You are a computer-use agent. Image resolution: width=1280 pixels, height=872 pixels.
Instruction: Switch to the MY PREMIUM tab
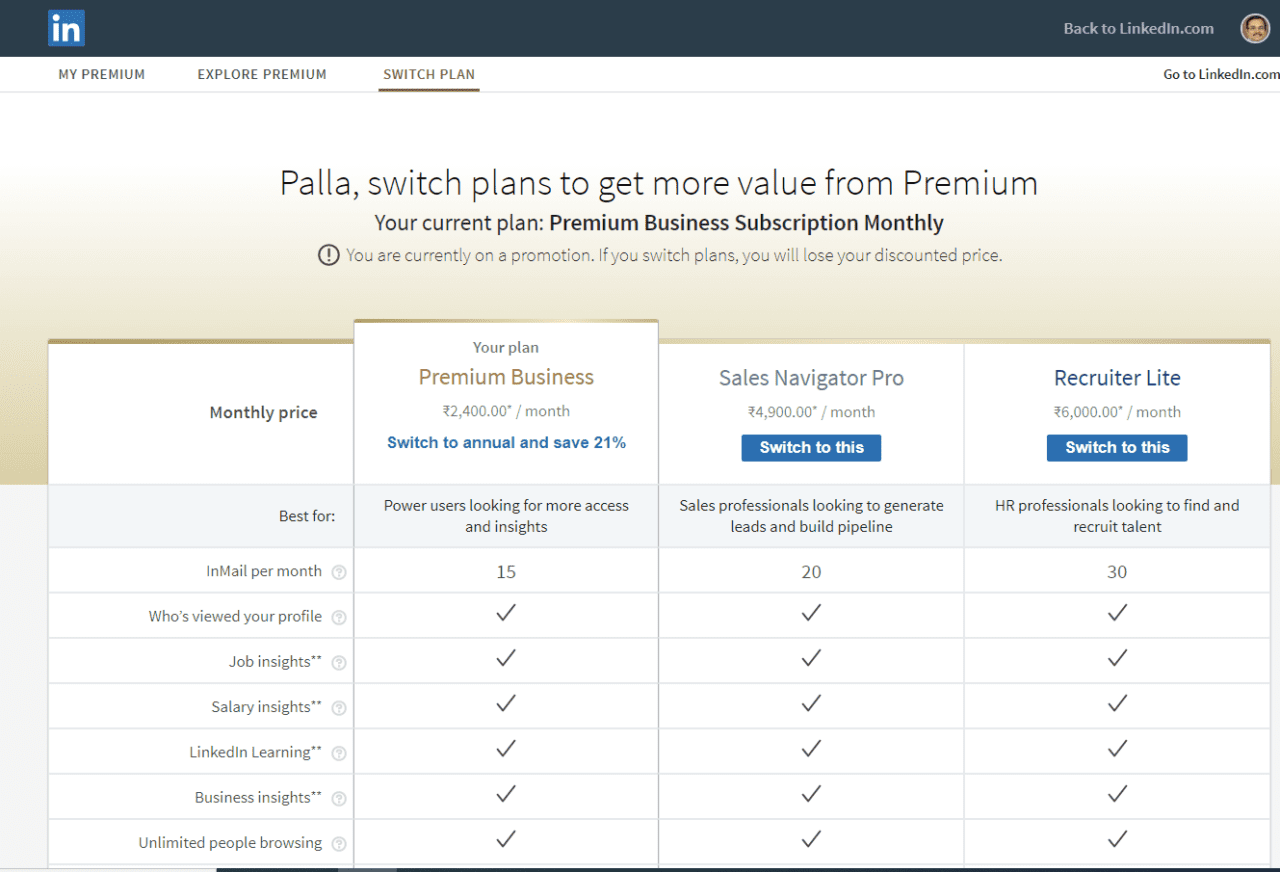tap(101, 74)
